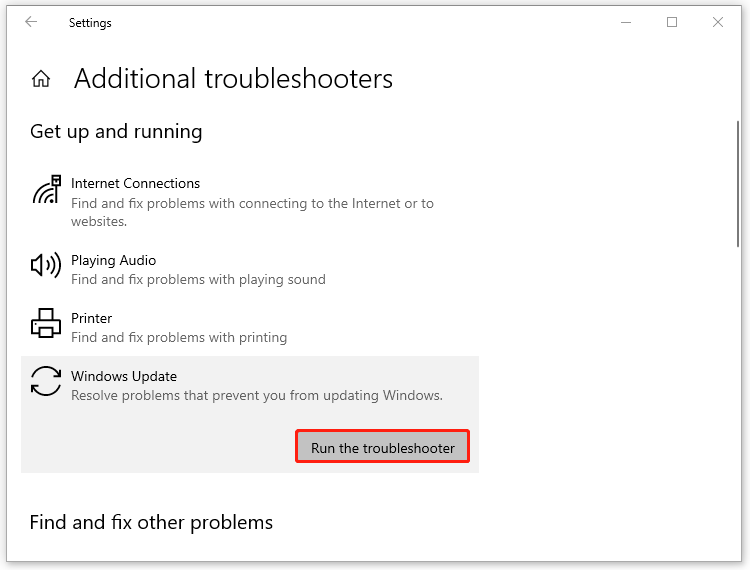Image resolution: width=750 pixels, height=570 pixels.
Task: Minimize the Settings window
Action: [x=625, y=22]
